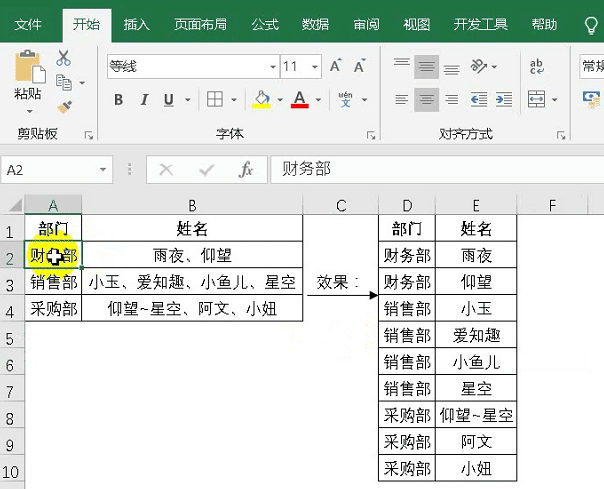
Task: Apply the yellow fill color bucket
Action: pyautogui.click(x=262, y=100)
